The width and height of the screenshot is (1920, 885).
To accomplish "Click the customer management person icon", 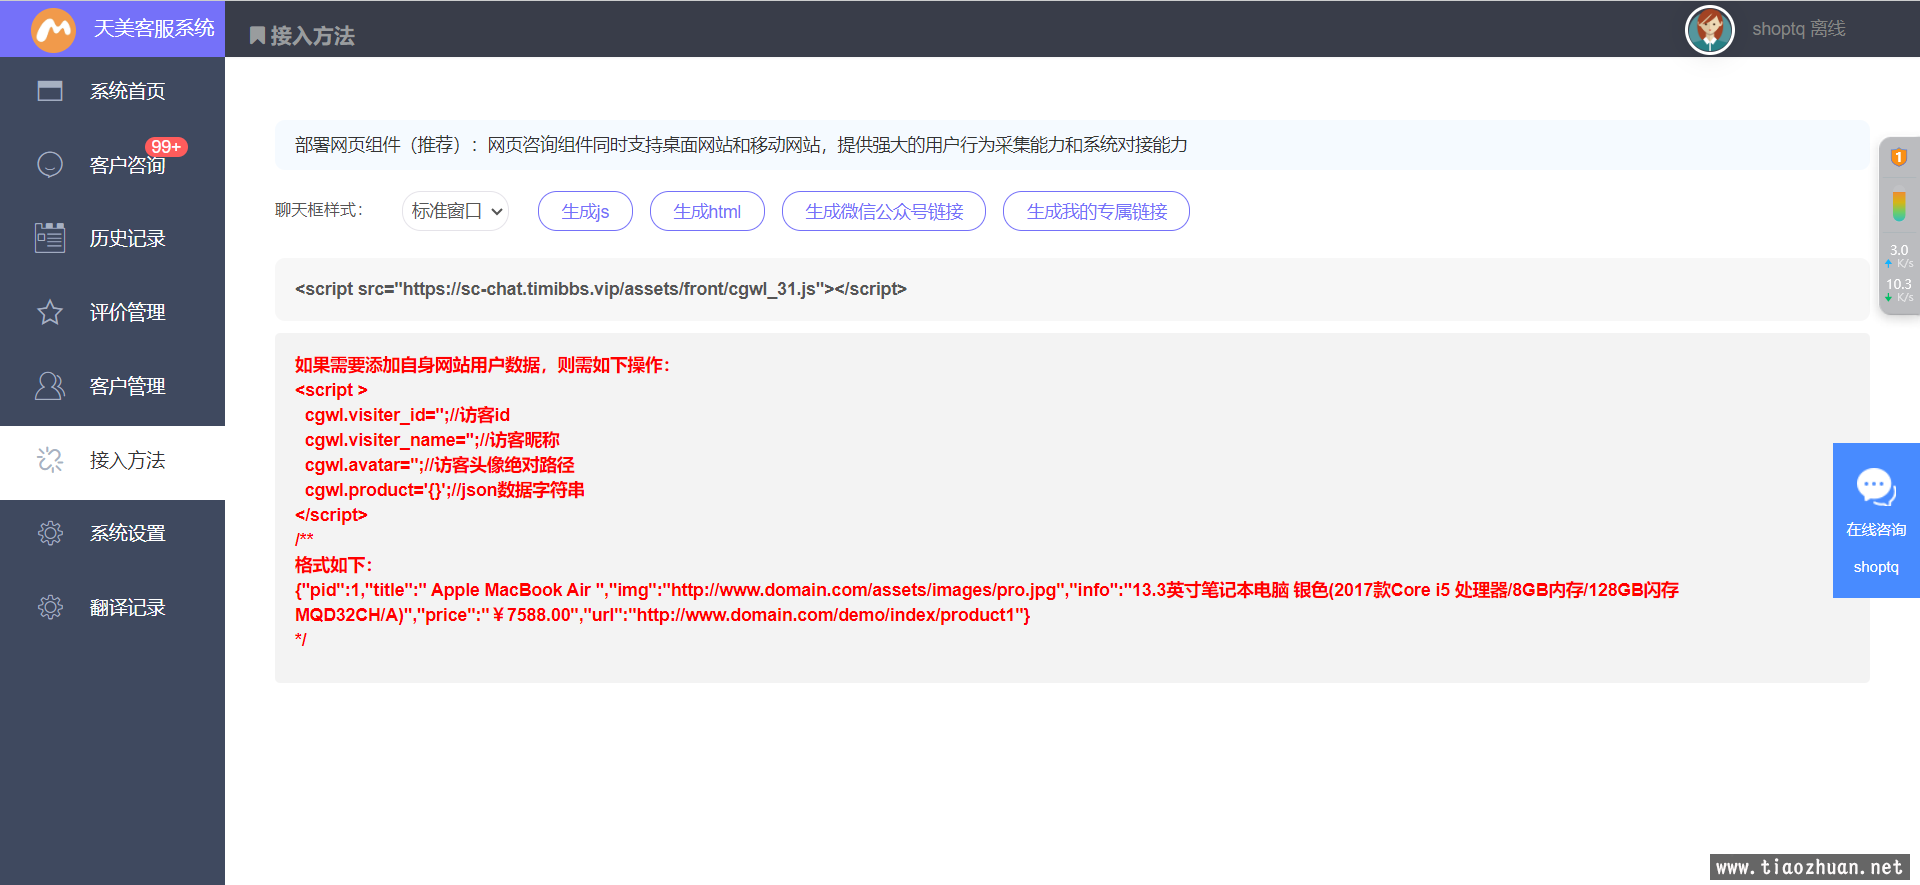I will (x=50, y=386).
